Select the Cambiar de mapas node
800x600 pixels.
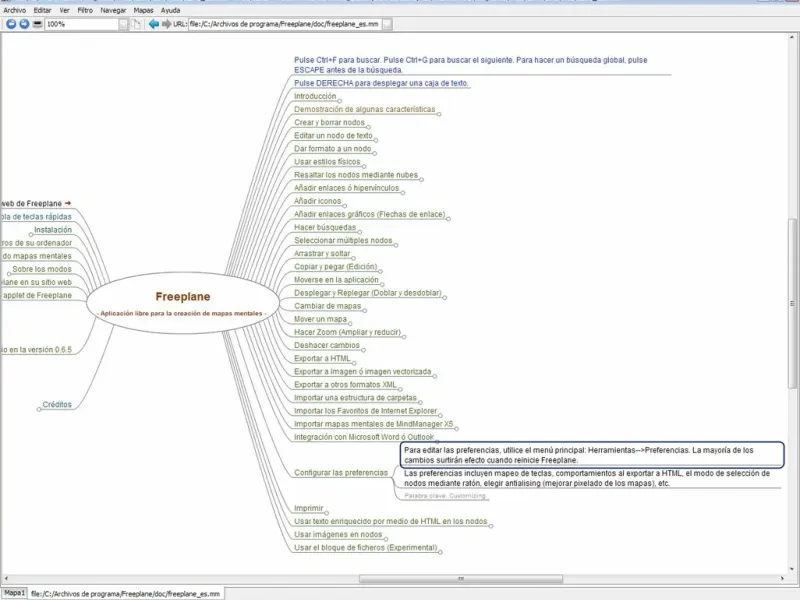[328, 306]
